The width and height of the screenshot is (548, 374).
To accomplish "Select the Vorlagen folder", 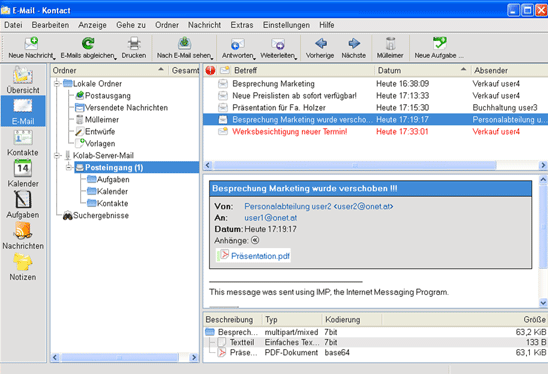I will click(x=95, y=143).
